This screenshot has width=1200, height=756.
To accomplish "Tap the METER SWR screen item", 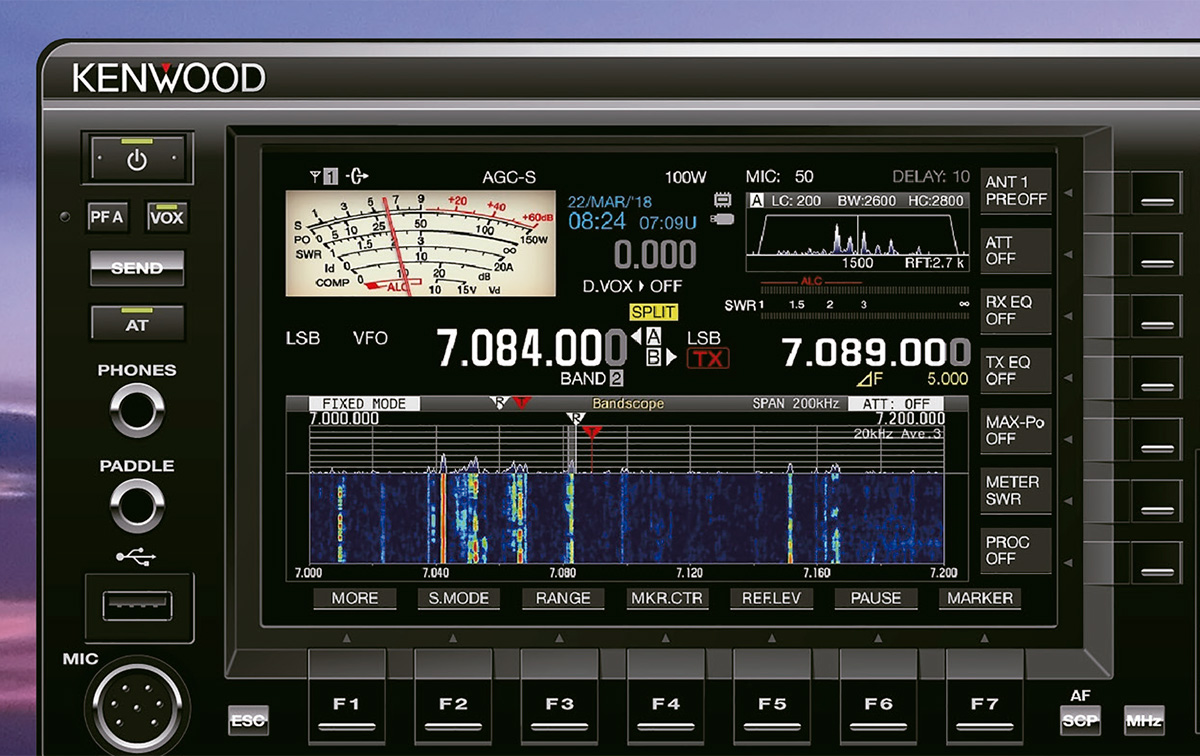I will click(x=1015, y=490).
